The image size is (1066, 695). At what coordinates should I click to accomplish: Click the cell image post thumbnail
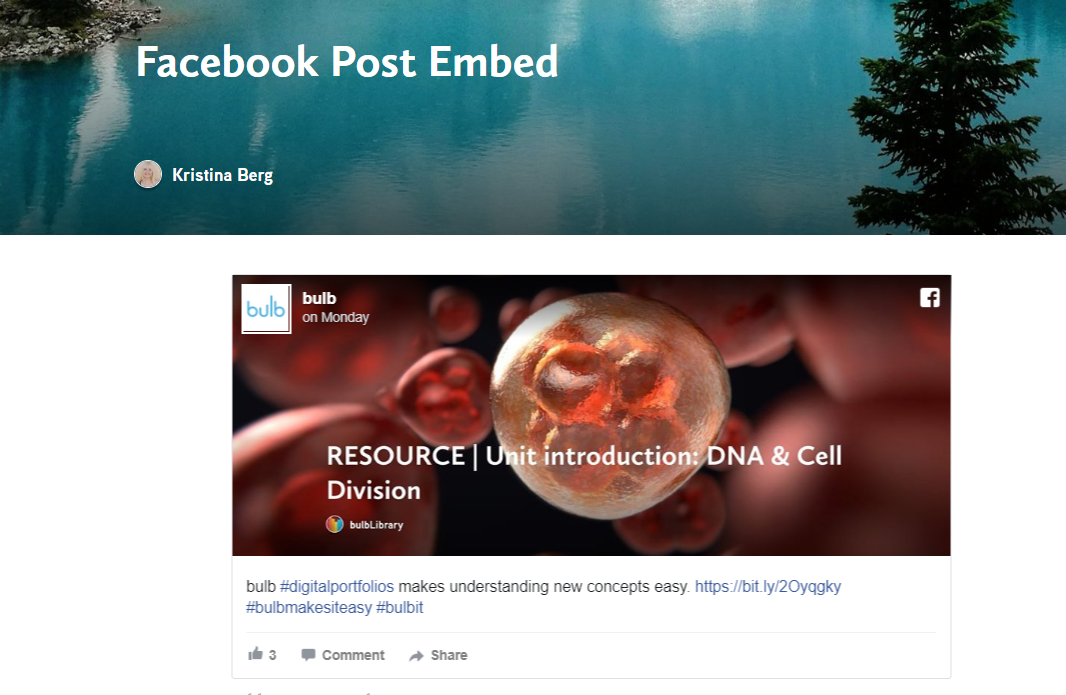591,416
